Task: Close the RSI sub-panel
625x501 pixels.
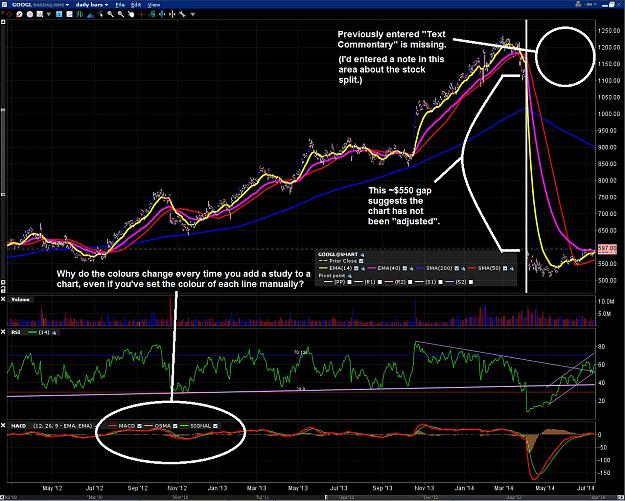Action: coord(3,332)
